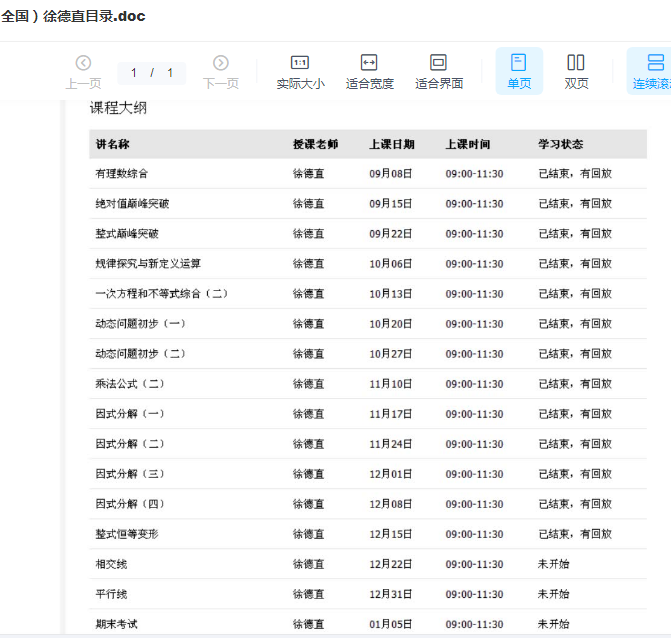Screen dimensions: 671x638
Task: Click the 讲名称 column header
Action: pos(113,144)
